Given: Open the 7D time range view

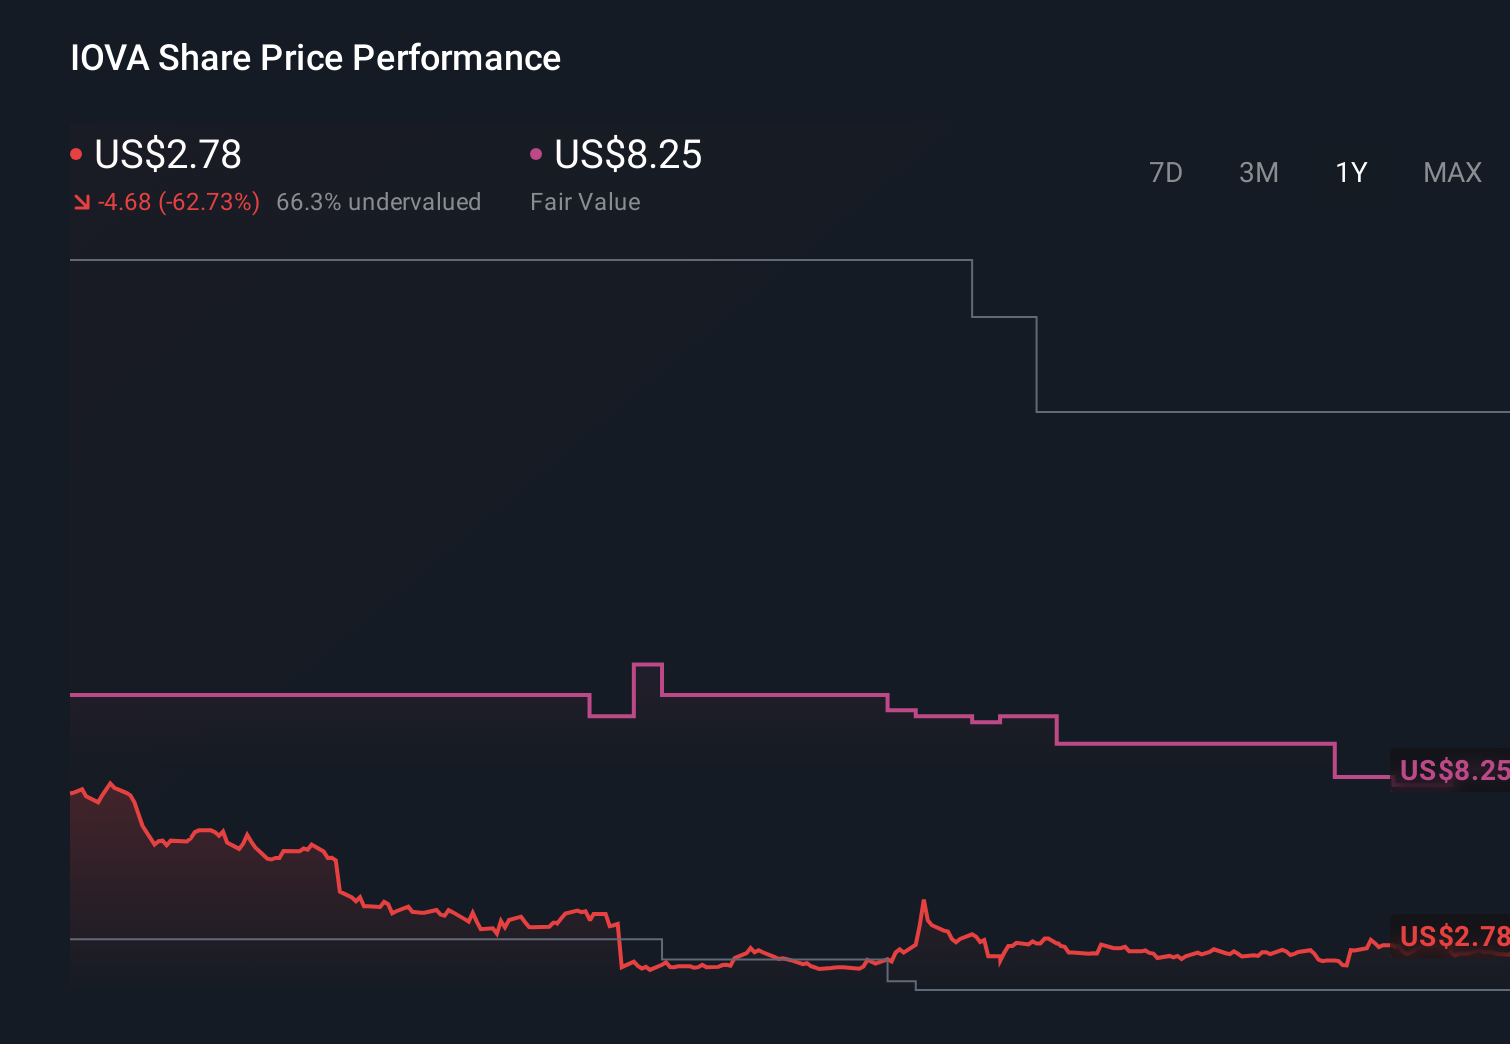Looking at the screenshot, I should coord(1167,172).
